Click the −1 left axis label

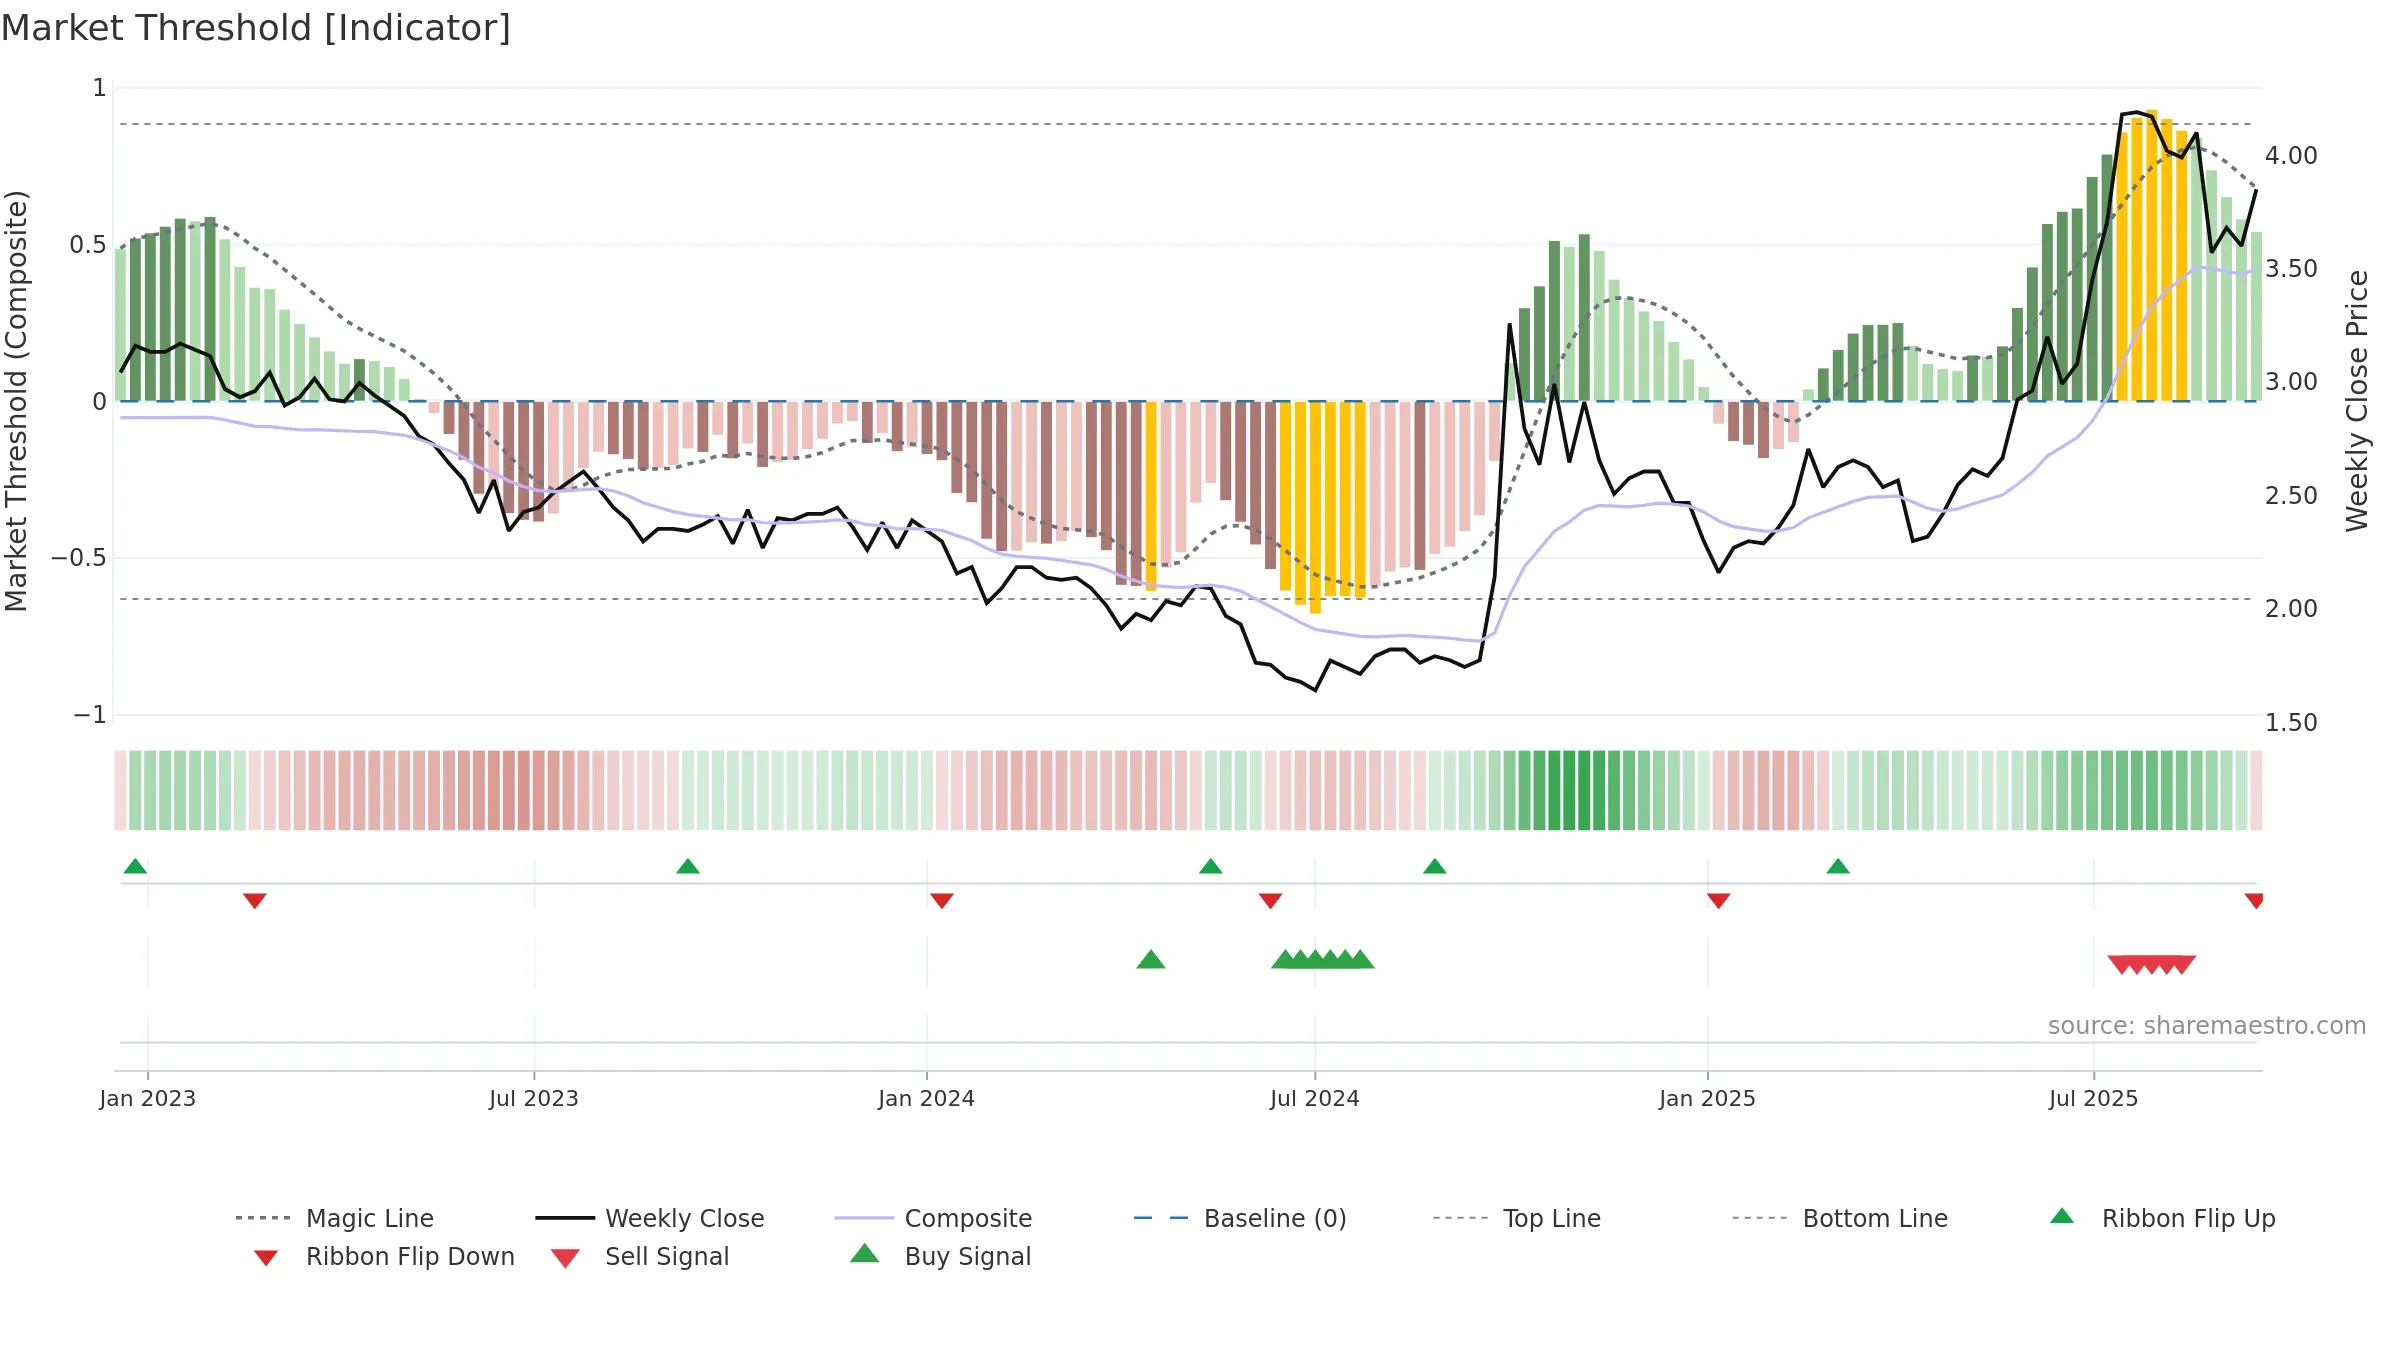[x=89, y=715]
